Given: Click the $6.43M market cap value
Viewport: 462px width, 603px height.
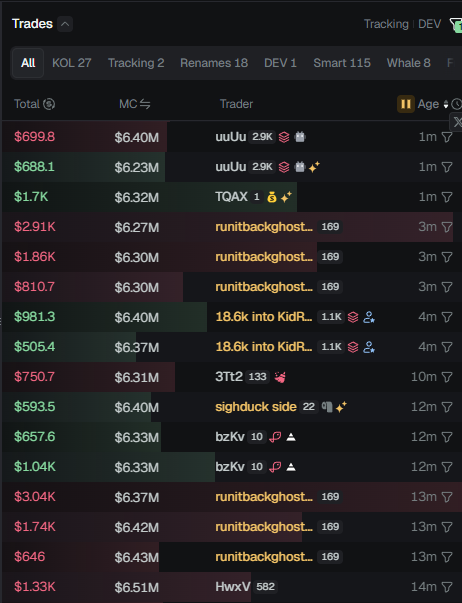Looking at the screenshot, I should pos(137,558).
